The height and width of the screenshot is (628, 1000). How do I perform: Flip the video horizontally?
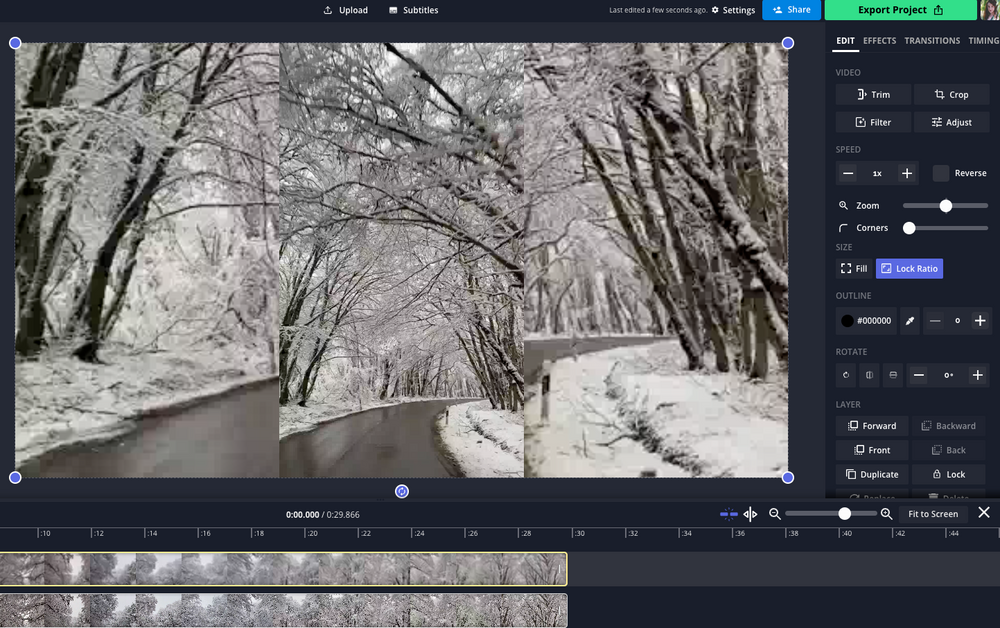tap(871, 375)
